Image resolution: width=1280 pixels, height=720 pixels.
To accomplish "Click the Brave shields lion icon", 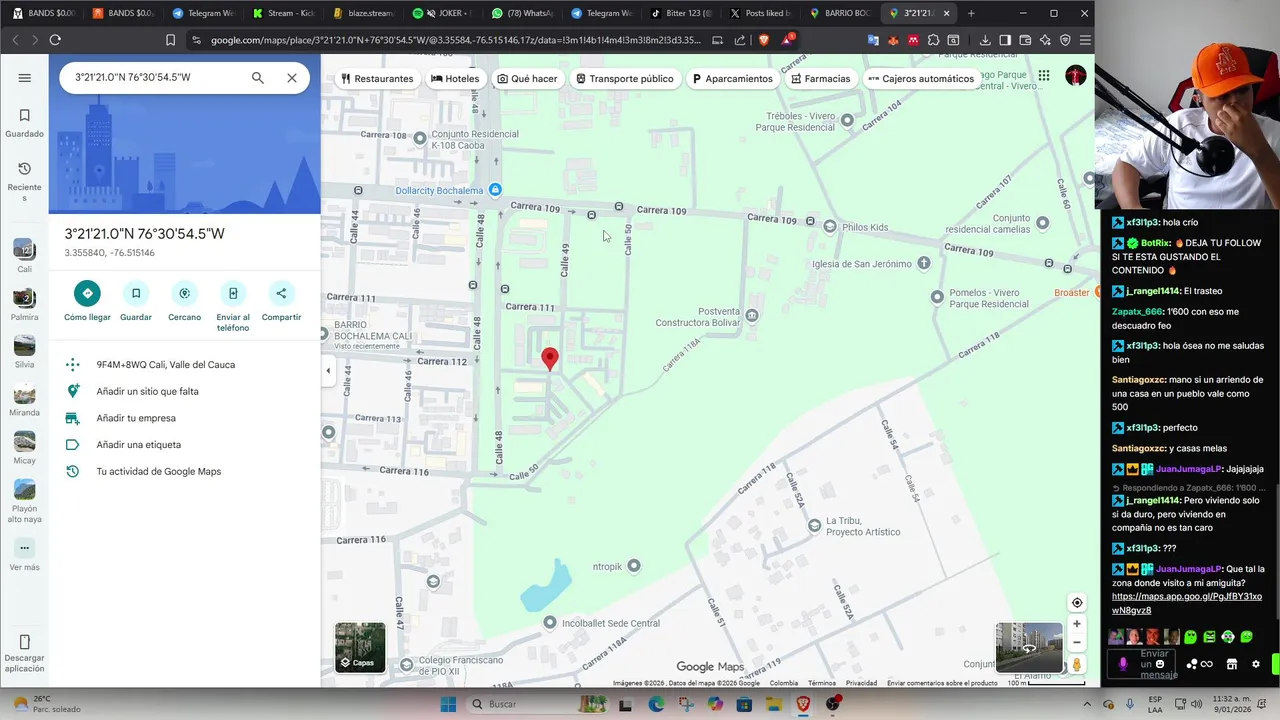I will pyautogui.click(x=764, y=40).
